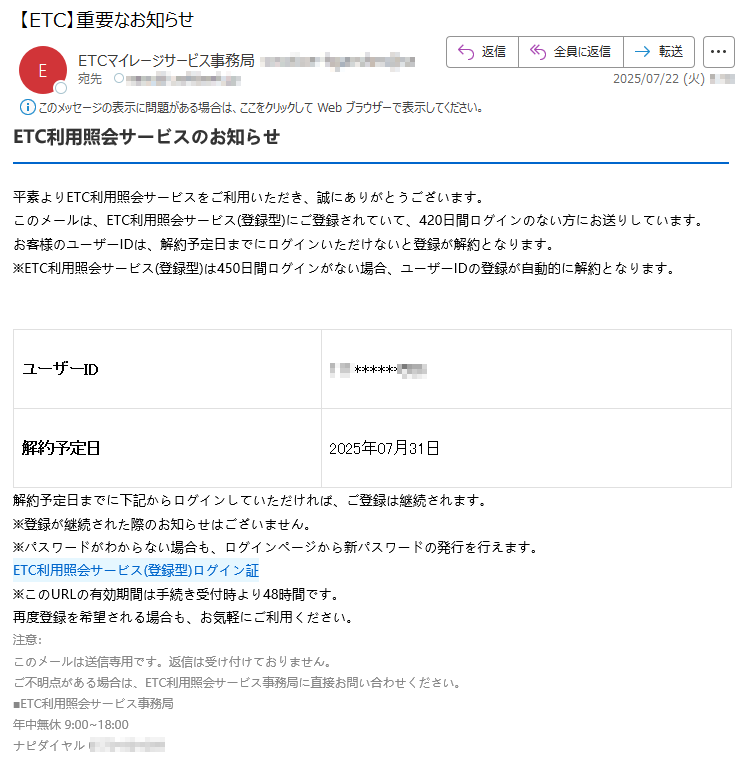Screen dimensions: 741x761
Task: Click the ユーザーID table cell
Action: coord(167,369)
